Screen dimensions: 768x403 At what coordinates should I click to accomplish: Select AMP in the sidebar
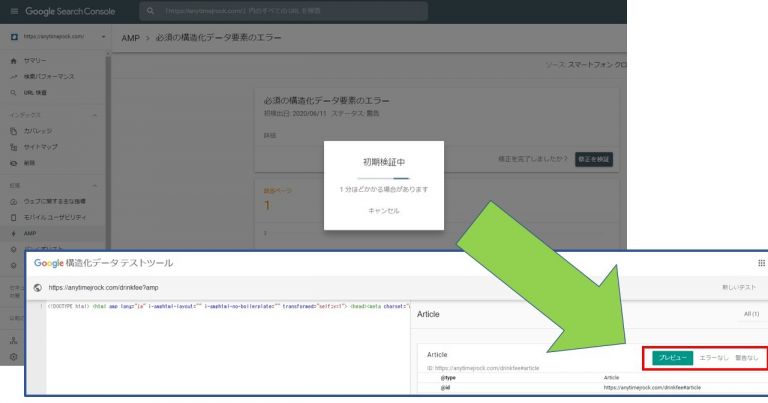(30, 234)
